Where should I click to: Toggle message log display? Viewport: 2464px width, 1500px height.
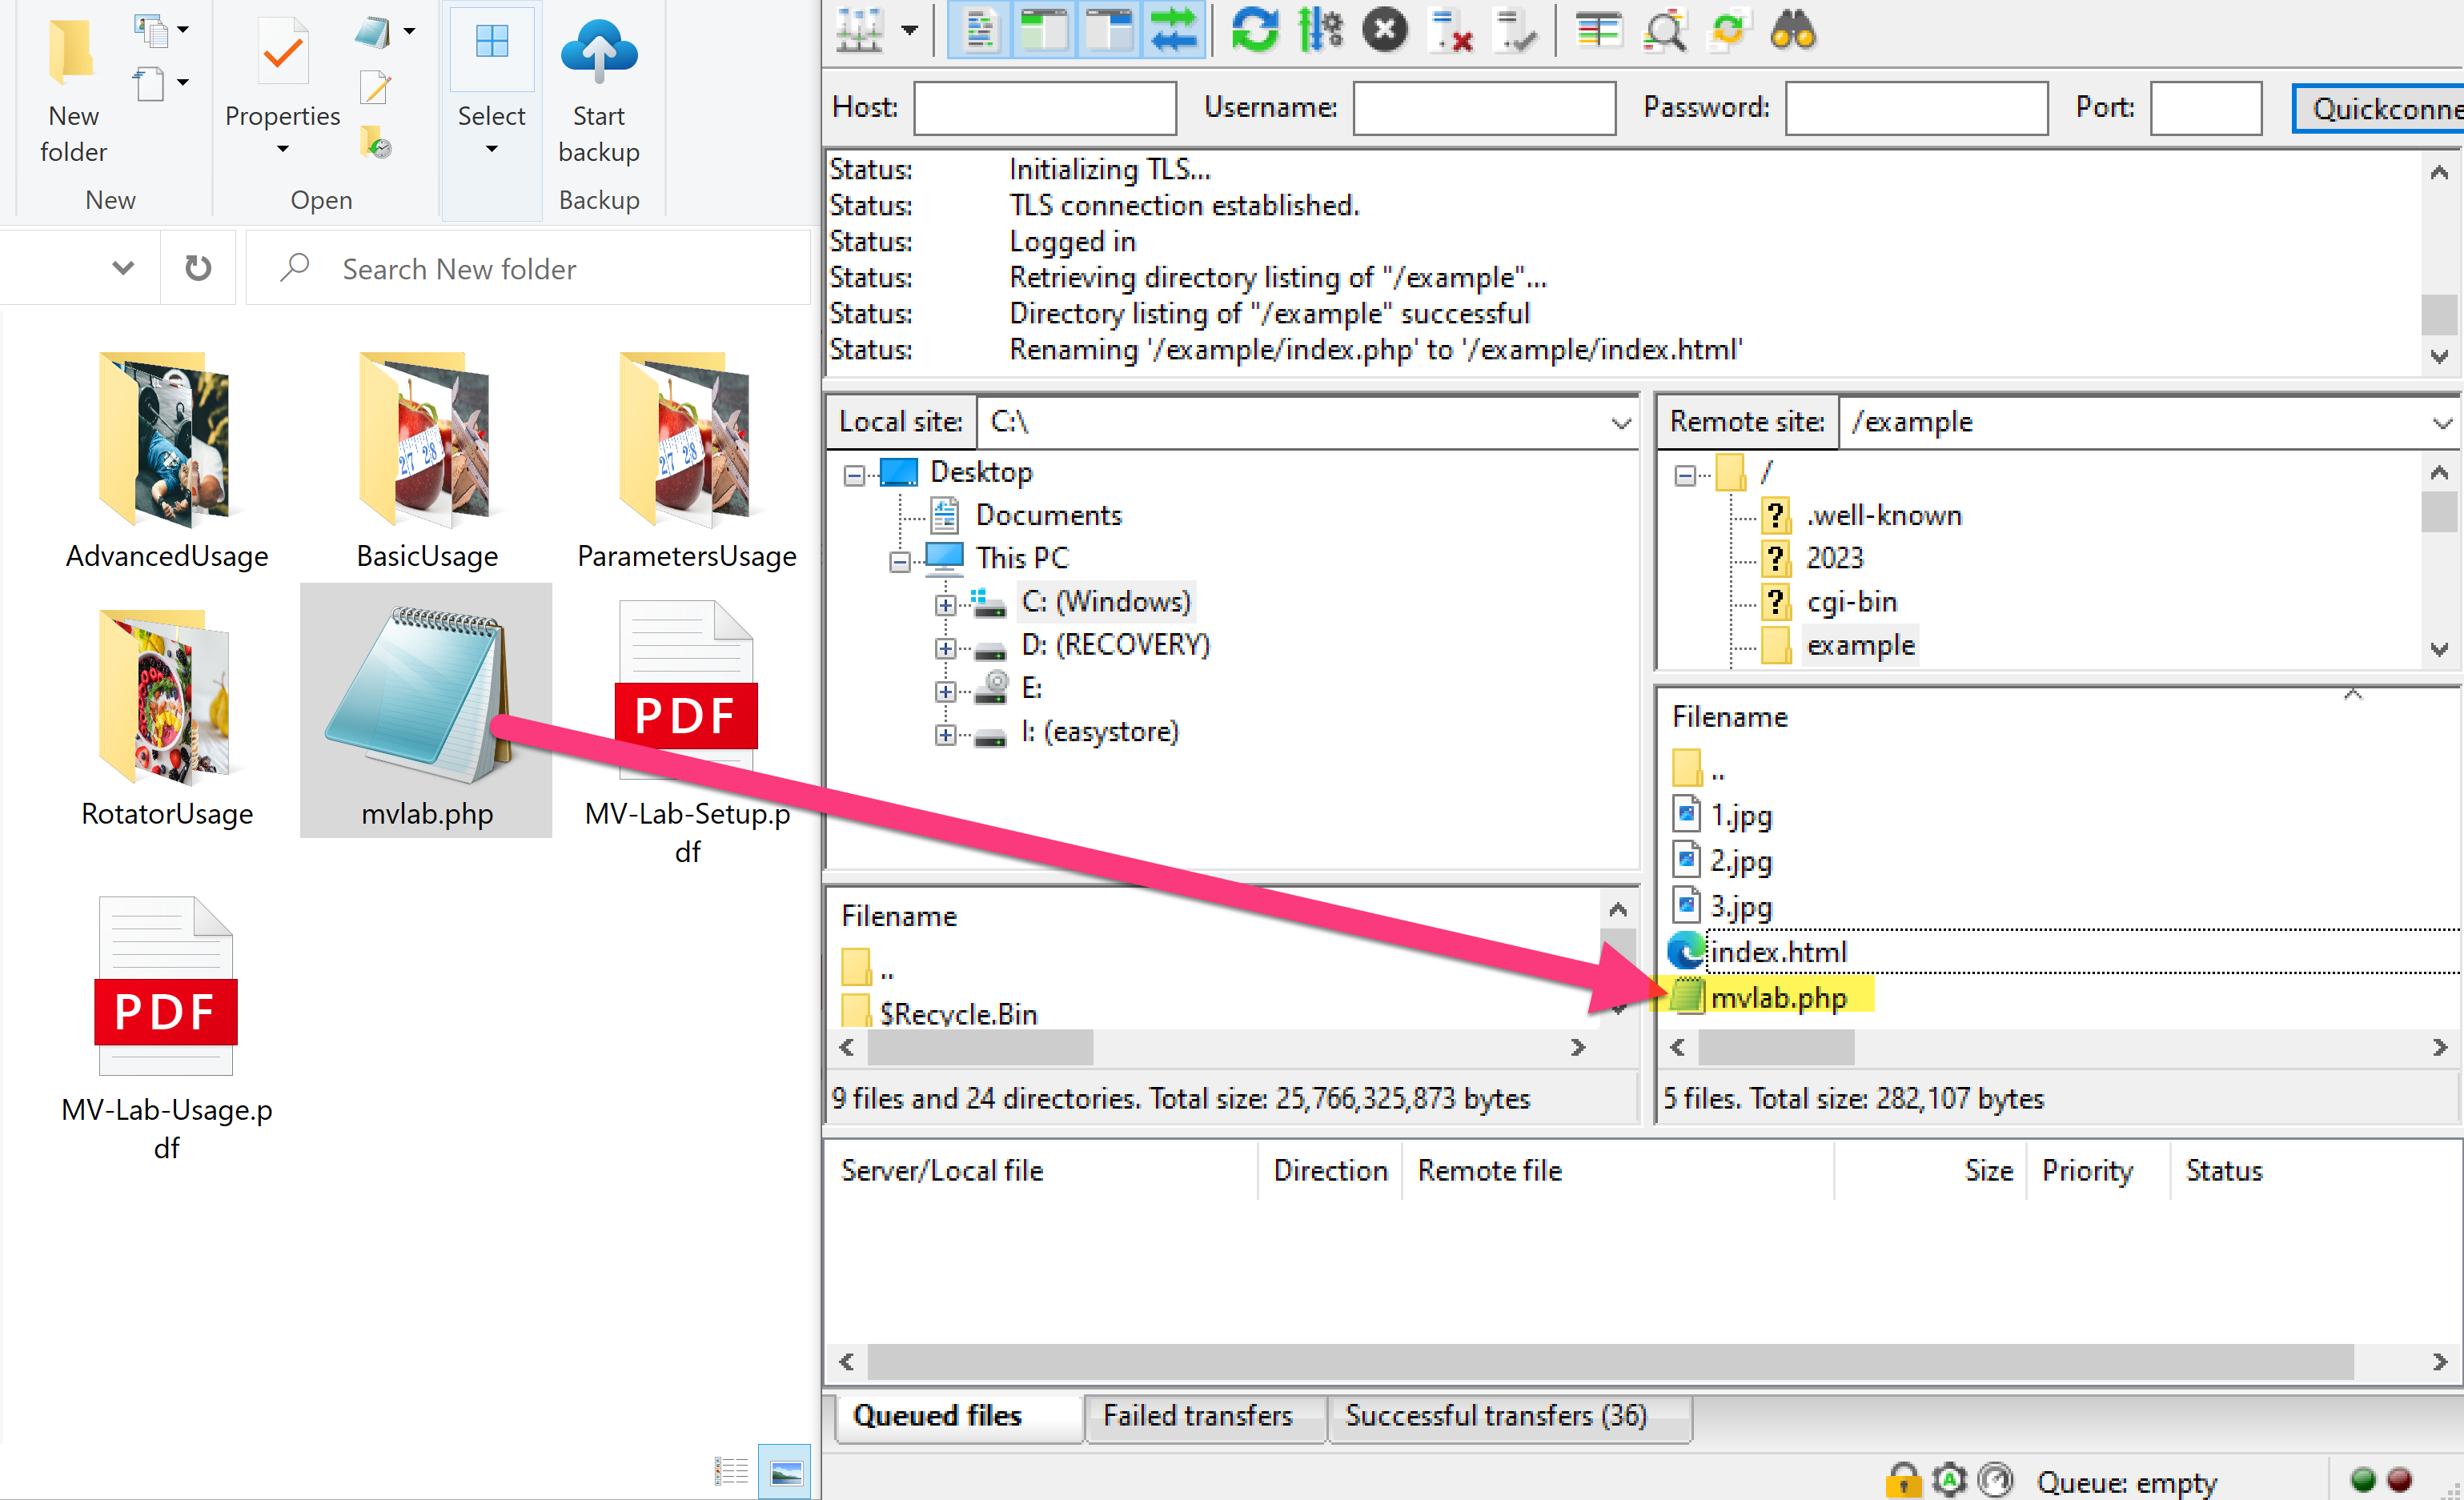(978, 30)
